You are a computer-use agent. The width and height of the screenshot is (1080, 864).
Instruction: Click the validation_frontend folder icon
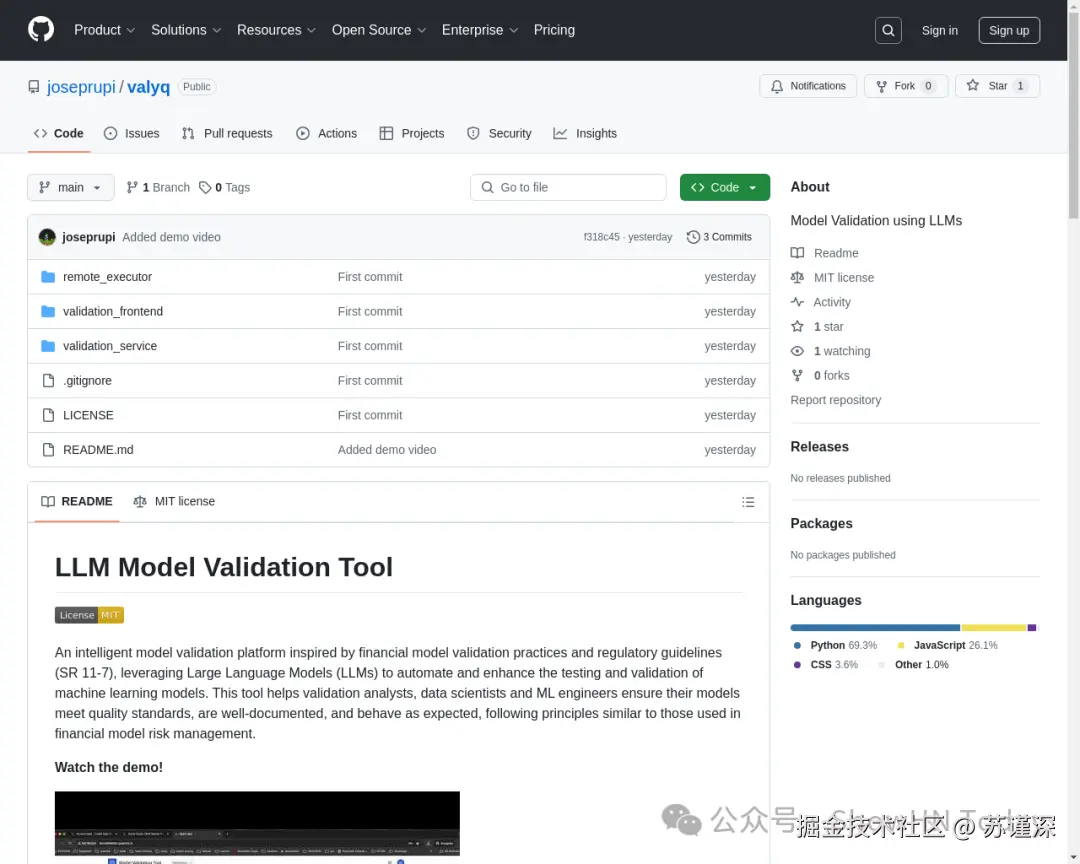tap(48, 311)
